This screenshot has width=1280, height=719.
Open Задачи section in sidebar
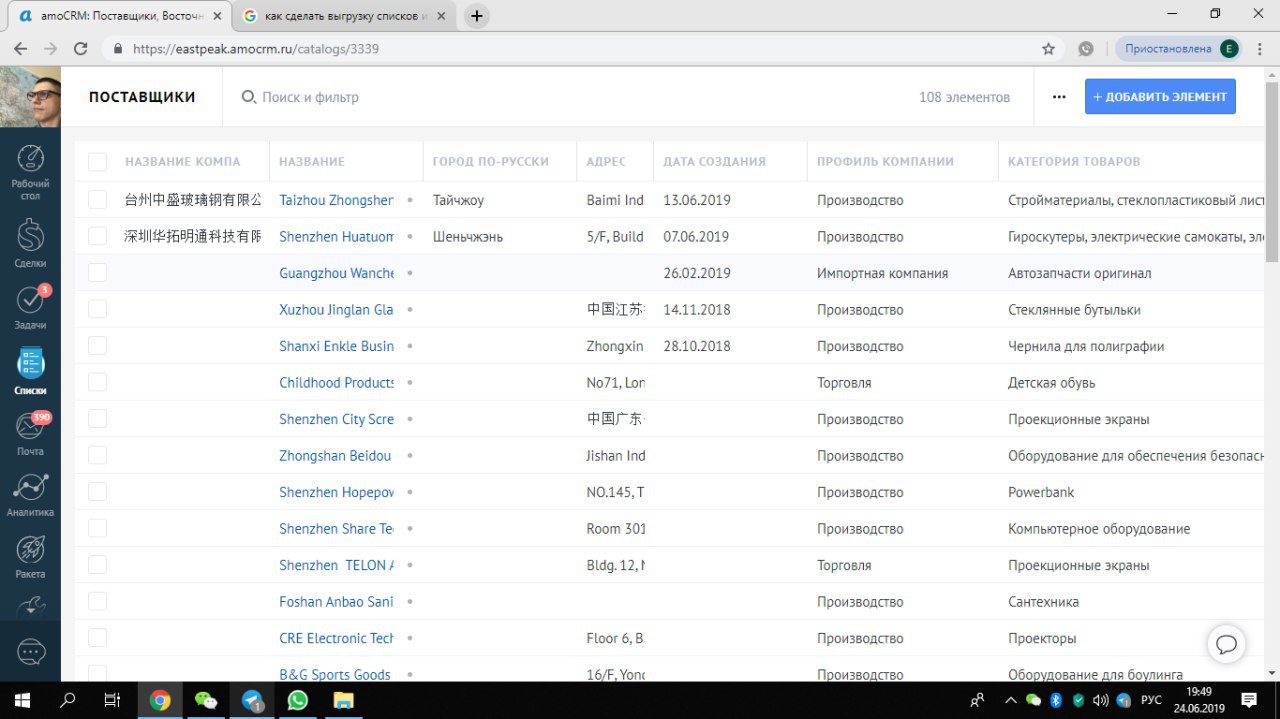click(x=30, y=308)
